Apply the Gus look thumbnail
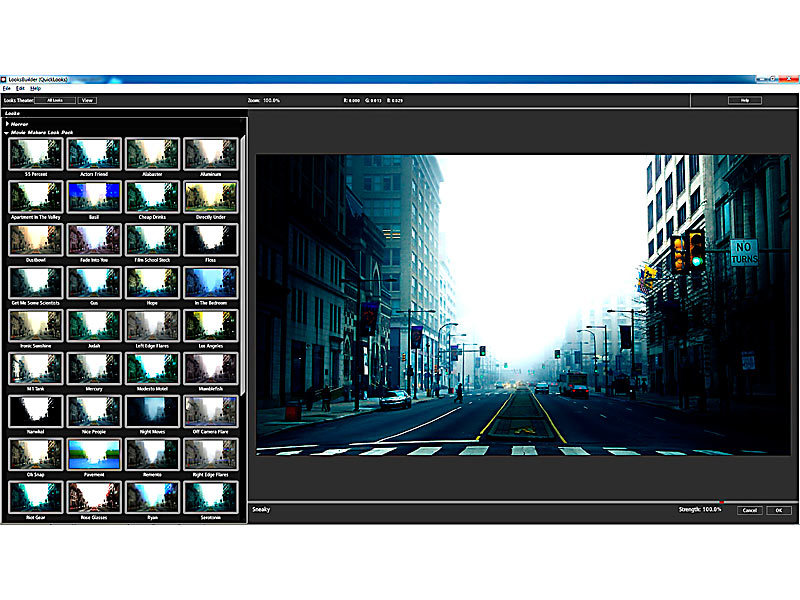 (94, 283)
